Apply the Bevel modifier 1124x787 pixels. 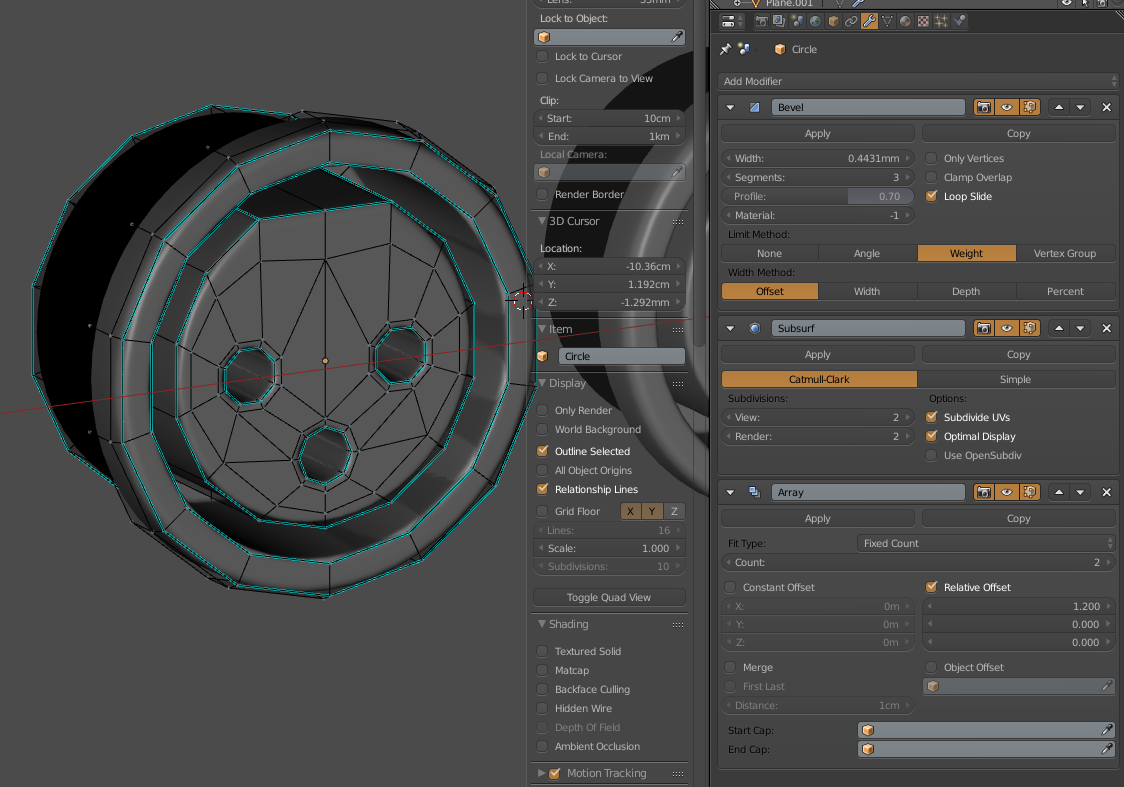pyautogui.click(x=818, y=133)
